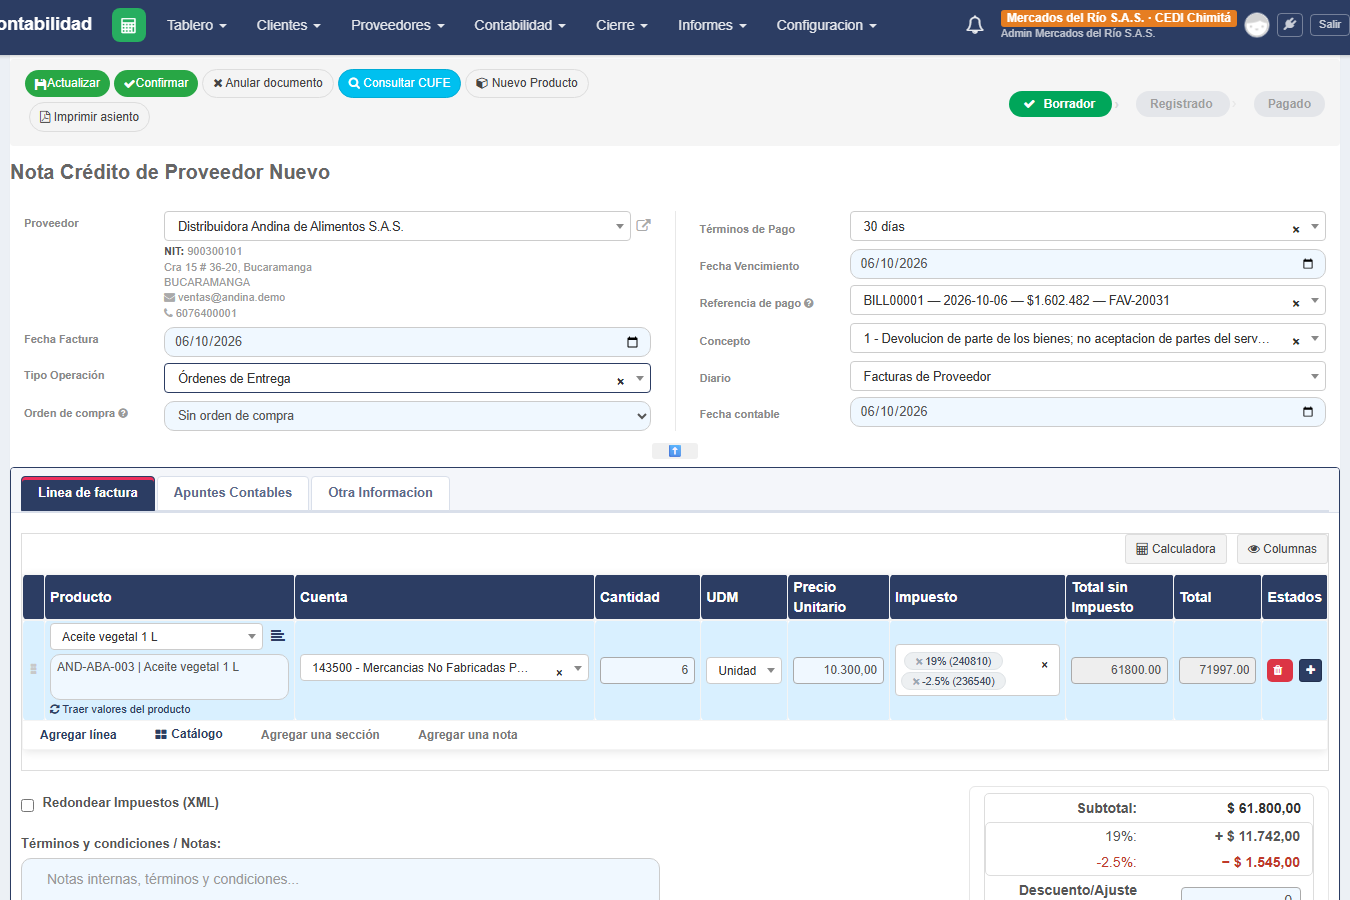Toggle Redondear Impuestos (XML) checkbox
Image resolution: width=1350 pixels, height=900 pixels.
(28, 805)
